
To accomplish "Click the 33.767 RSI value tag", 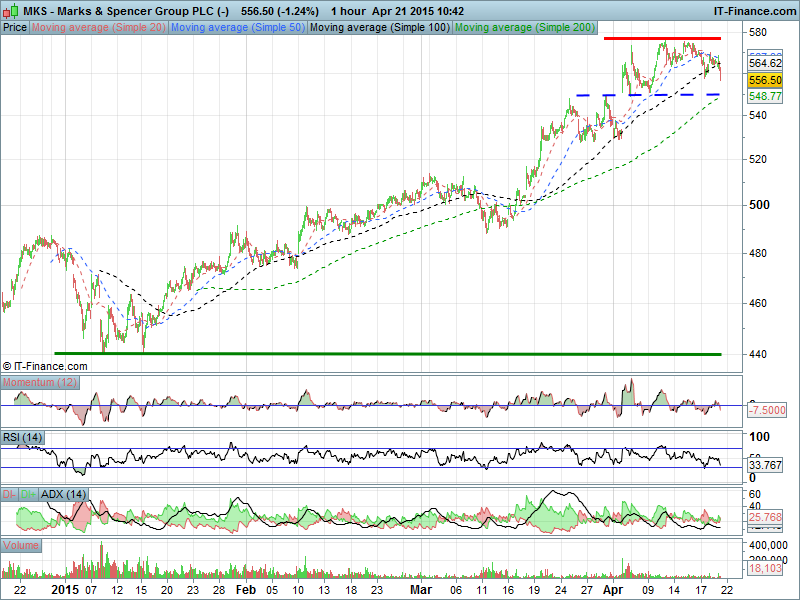I will click(766, 464).
